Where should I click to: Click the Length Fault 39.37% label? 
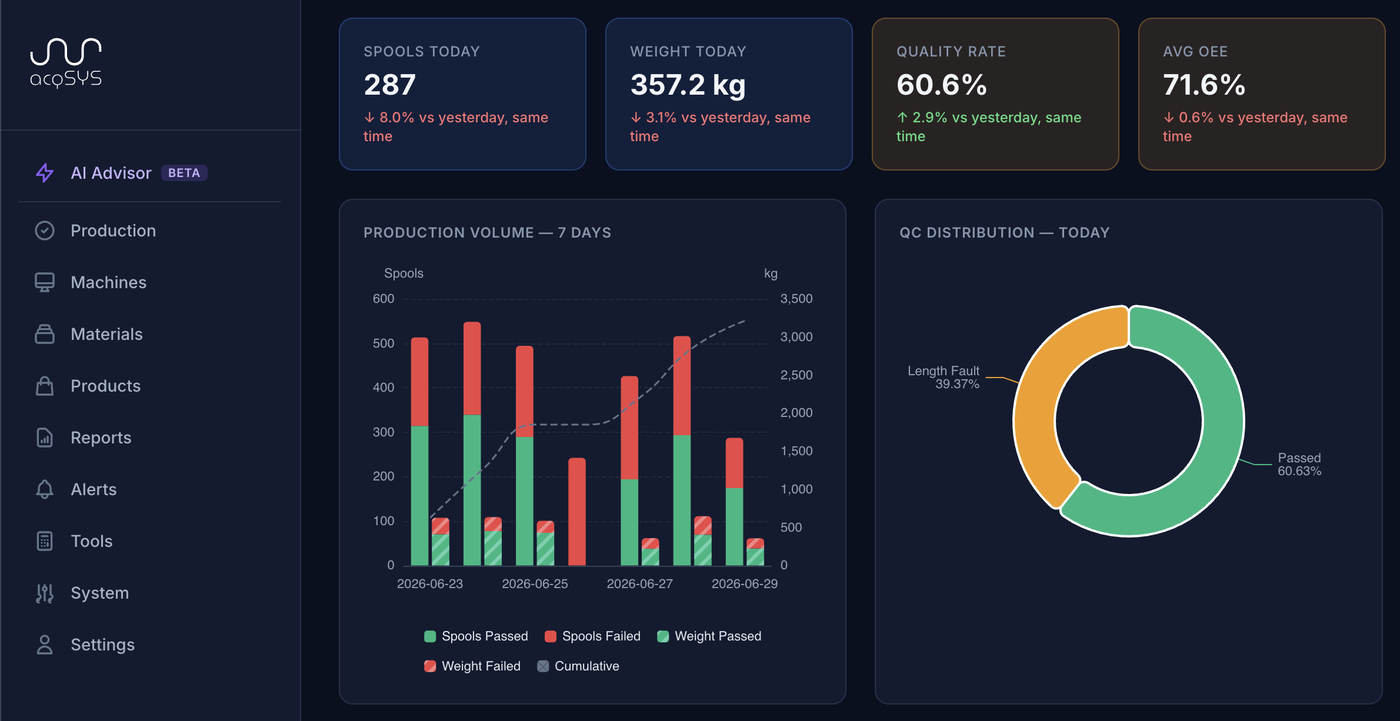pos(943,377)
